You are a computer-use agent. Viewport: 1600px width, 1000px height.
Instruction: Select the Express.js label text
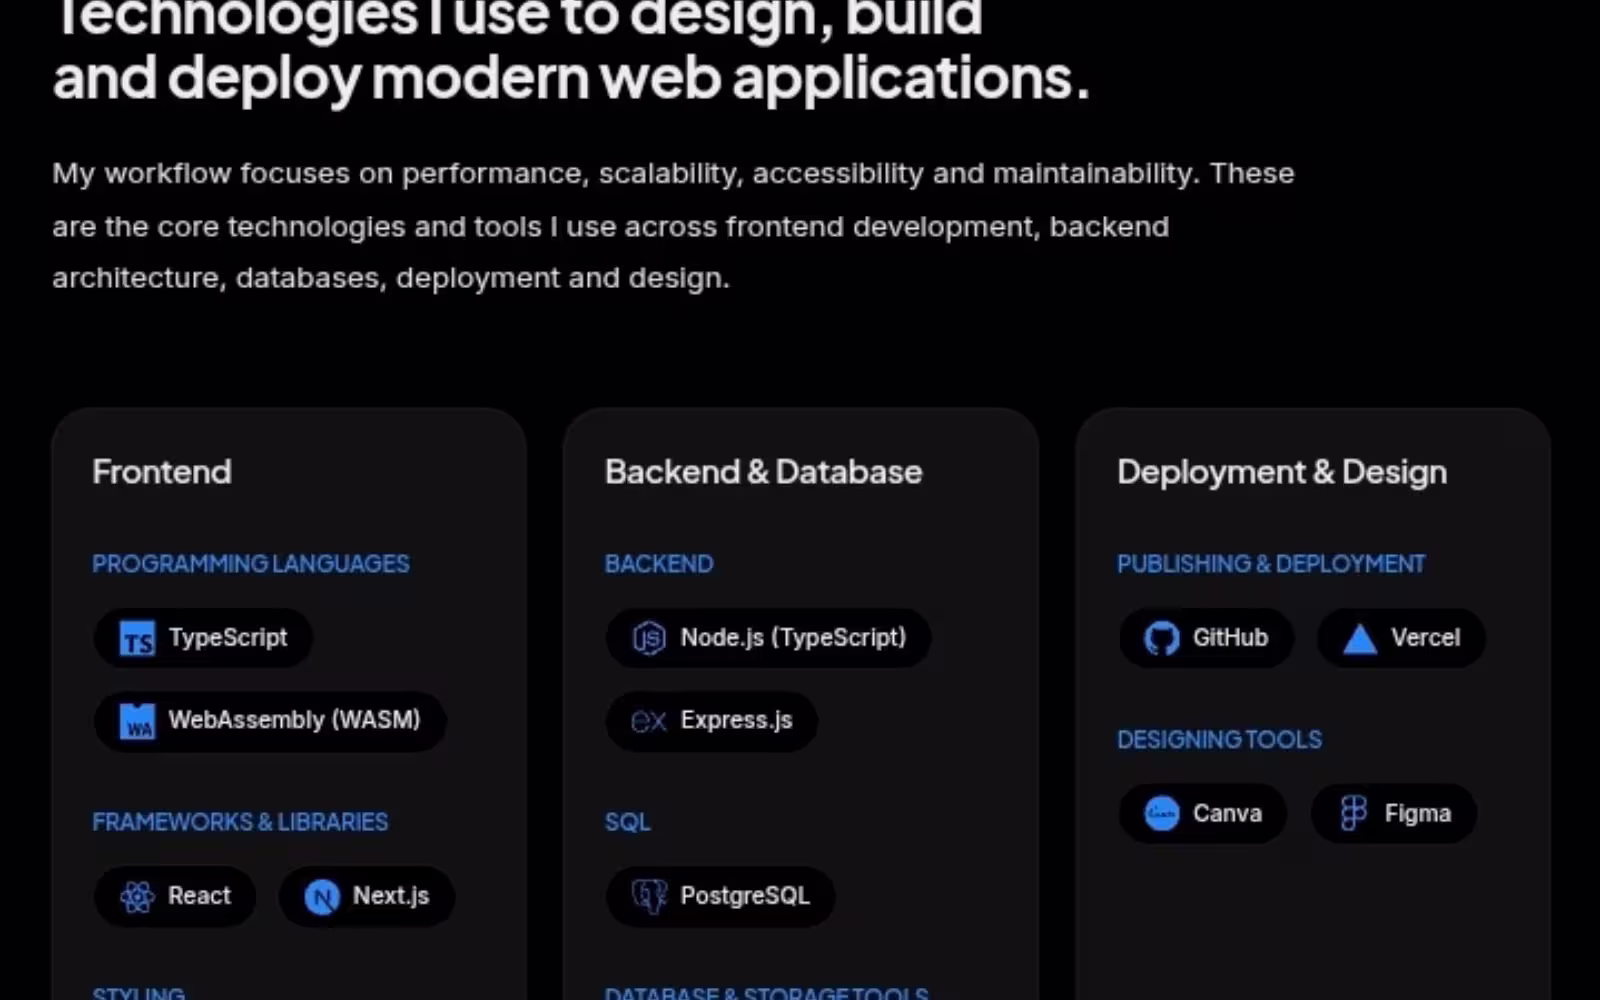pyautogui.click(x=736, y=720)
